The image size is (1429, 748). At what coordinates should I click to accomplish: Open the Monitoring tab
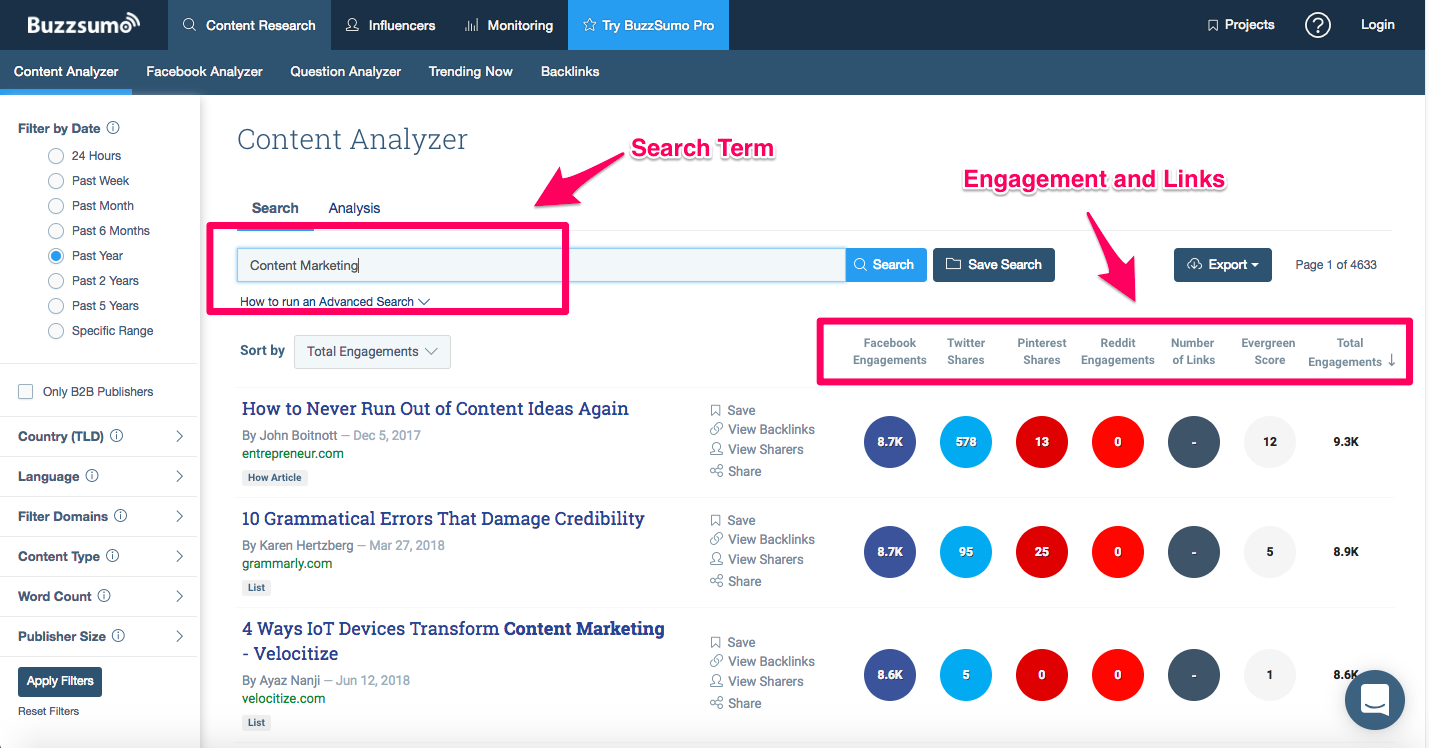click(x=509, y=25)
